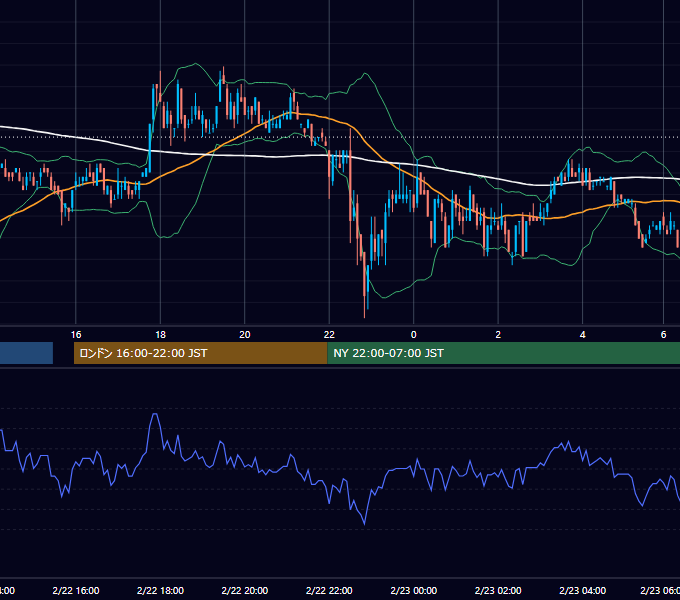Click the 2/23 04:00 time label
Image resolution: width=680 pixels, height=600 pixels.
[x=582, y=590]
